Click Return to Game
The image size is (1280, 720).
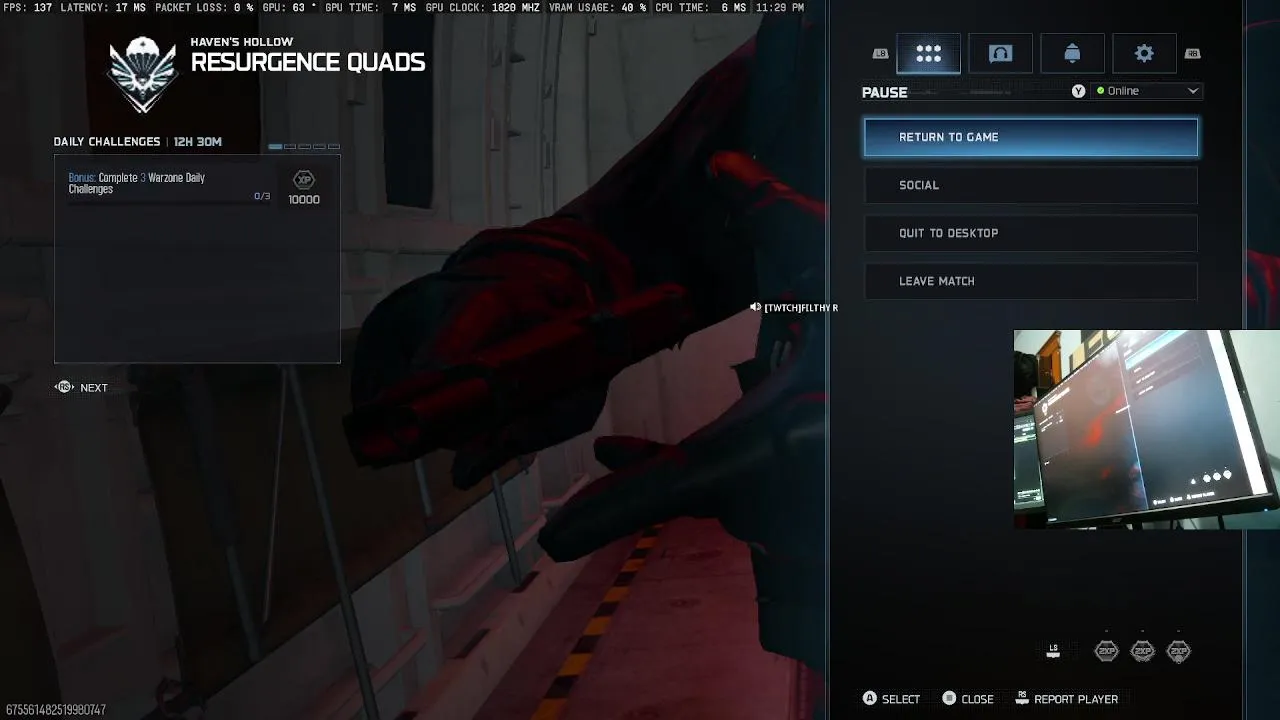pyautogui.click(x=1031, y=137)
